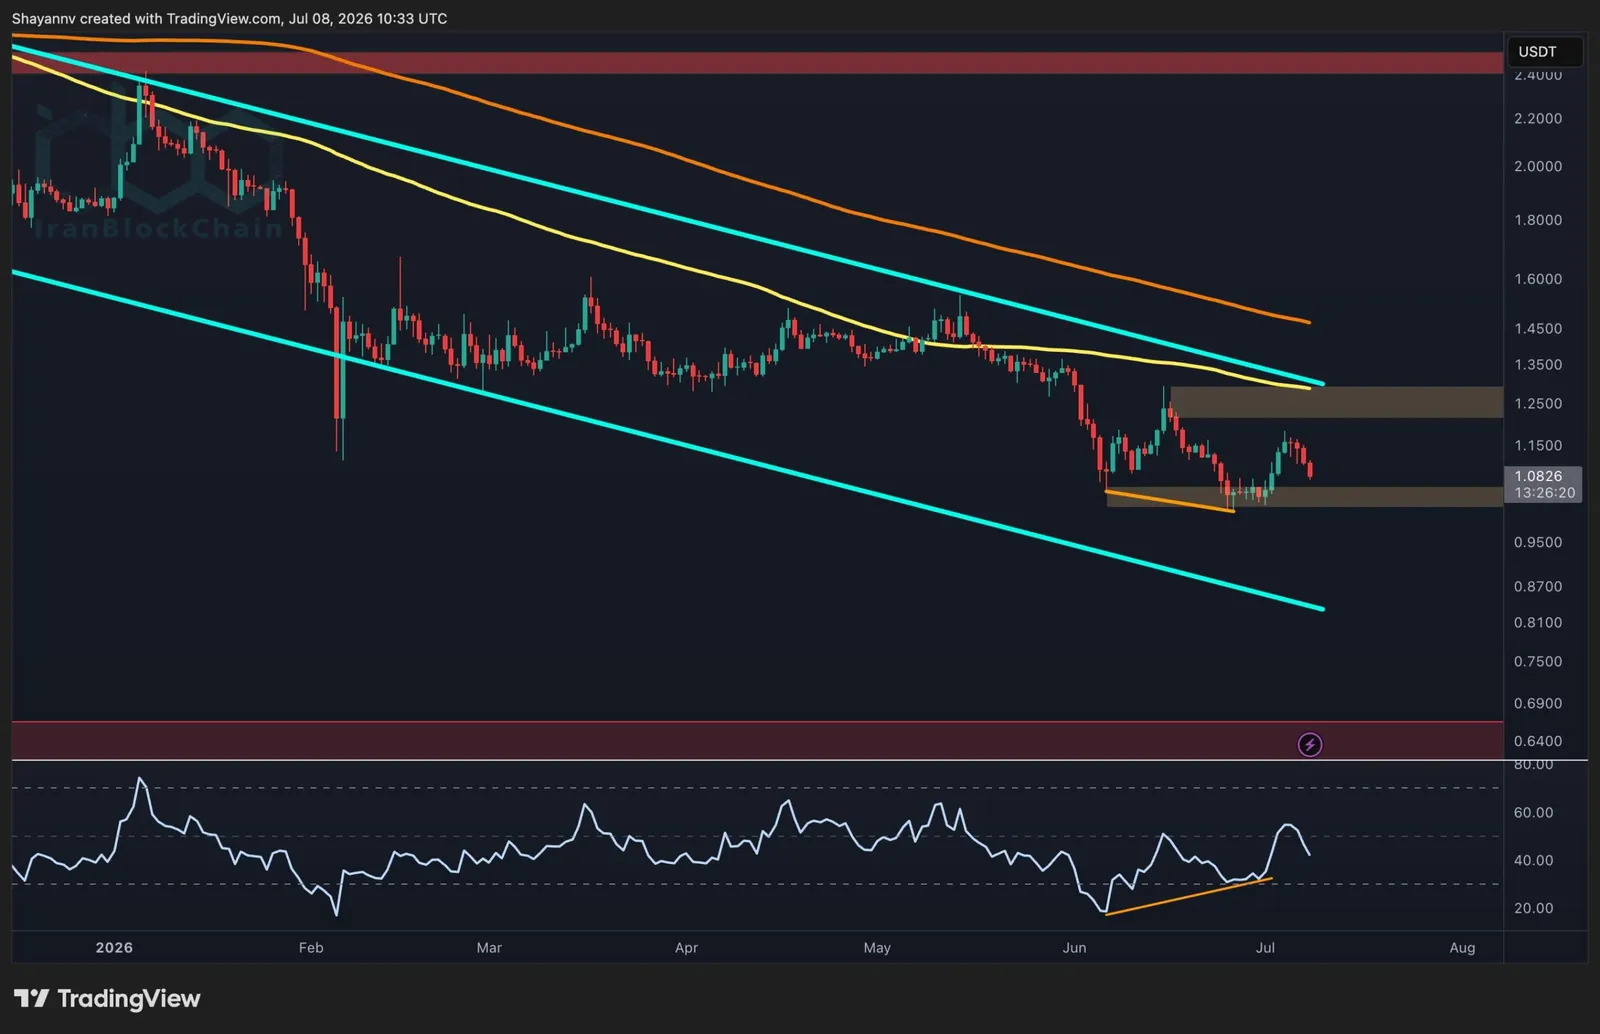Select the Jul label on time axis
1600x1034 pixels.
[x=1265, y=947]
